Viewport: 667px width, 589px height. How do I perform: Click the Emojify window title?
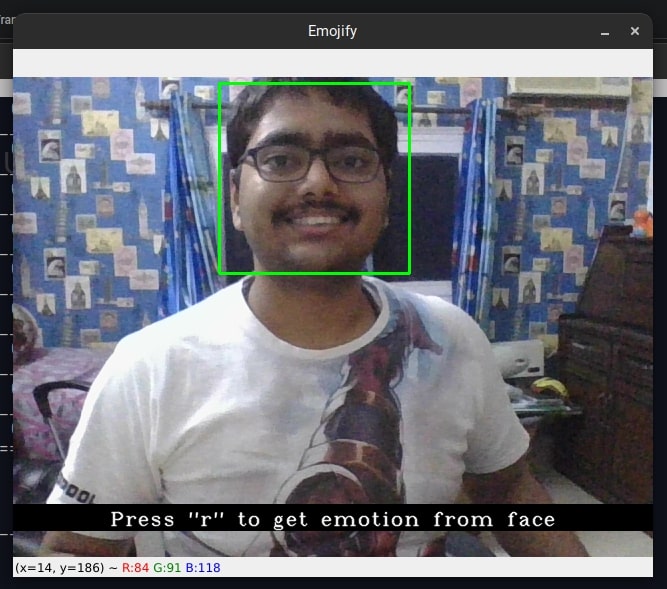pos(332,31)
